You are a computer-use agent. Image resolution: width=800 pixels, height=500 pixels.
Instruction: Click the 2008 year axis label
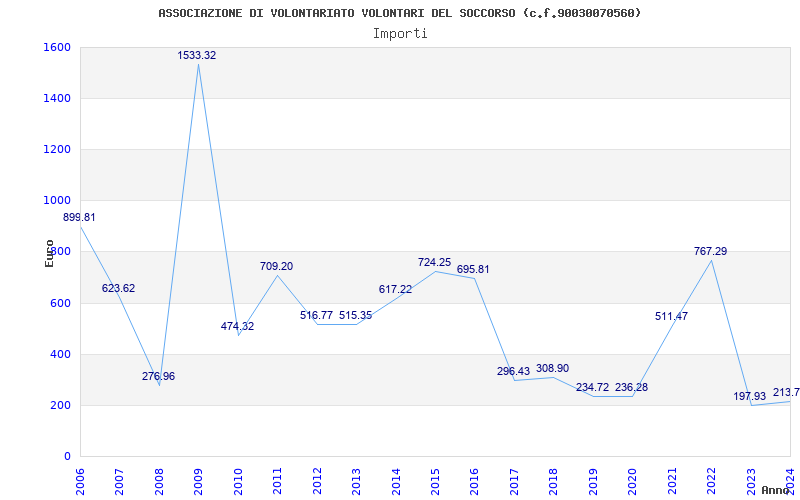click(x=159, y=481)
